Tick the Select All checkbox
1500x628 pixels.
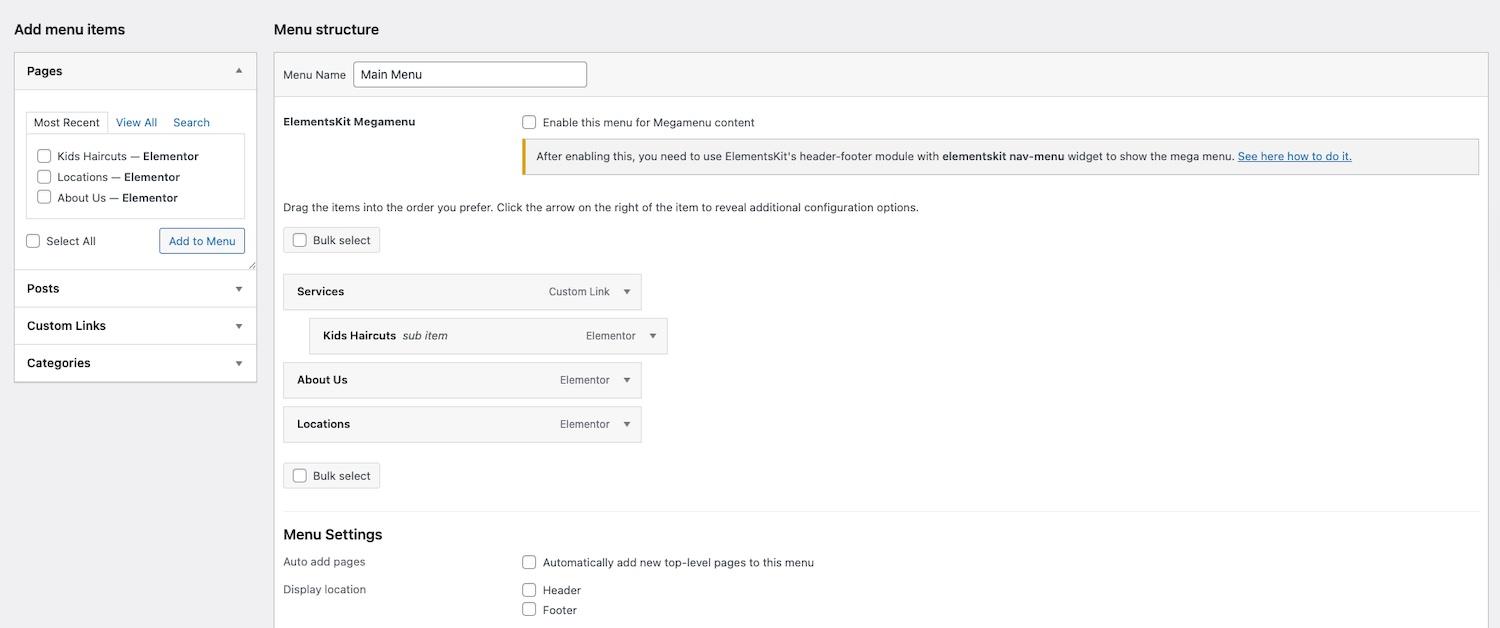[33, 241]
